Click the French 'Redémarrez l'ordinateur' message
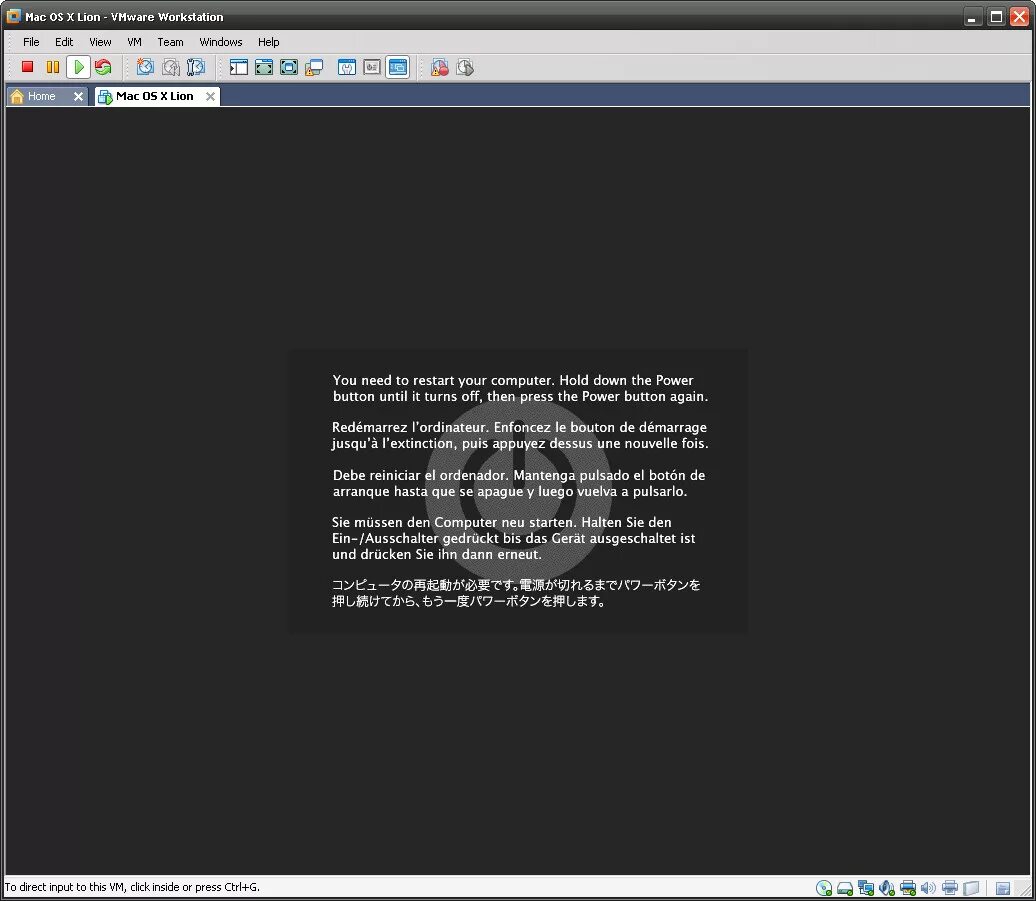The image size is (1036, 901). [x=520, y=435]
